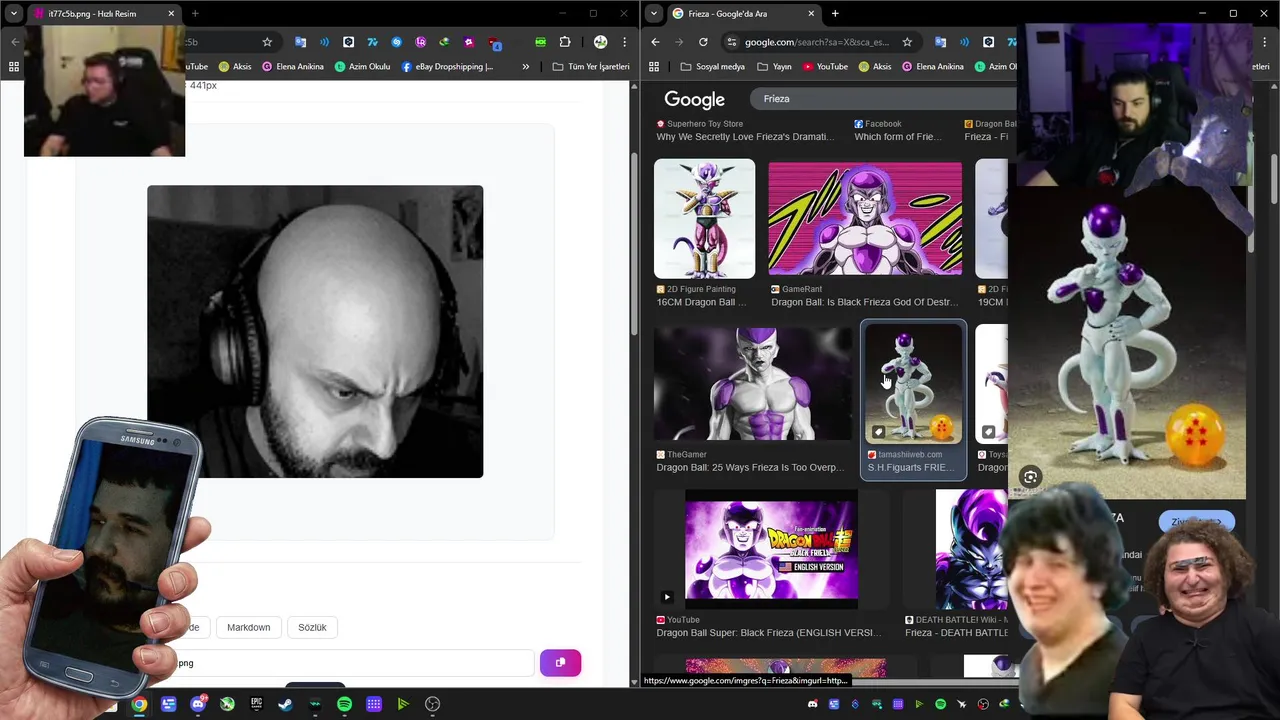Open the Tüm Yer İşaretleri bookmarks folder
Viewport: 1280px width, 720px height.
591,67
